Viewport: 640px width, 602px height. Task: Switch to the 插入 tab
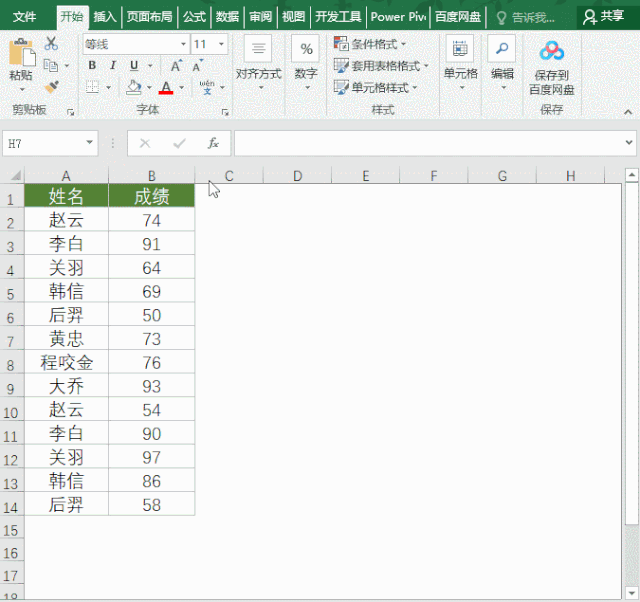pyautogui.click(x=105, y=17)
